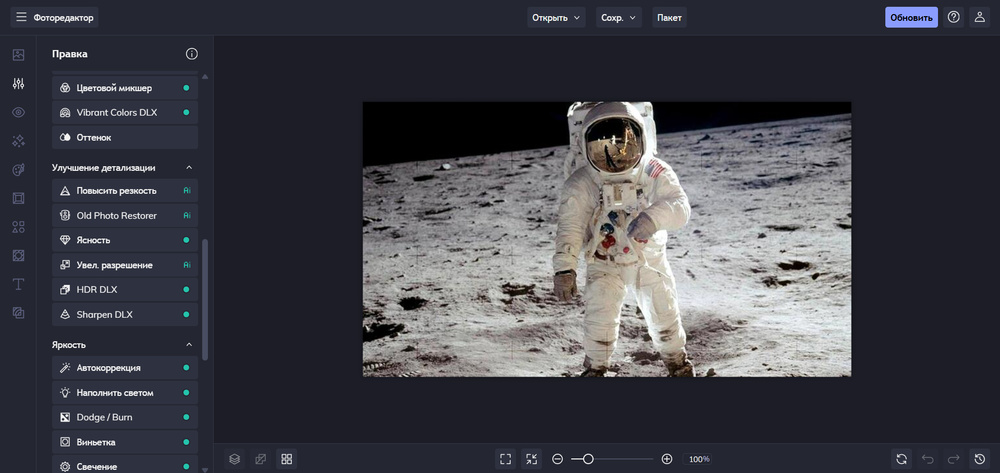The height and width of the screenshot is (473, 1000).
Task: Collapse the Улучшение детализации section
Action: (x=189, y=168)
